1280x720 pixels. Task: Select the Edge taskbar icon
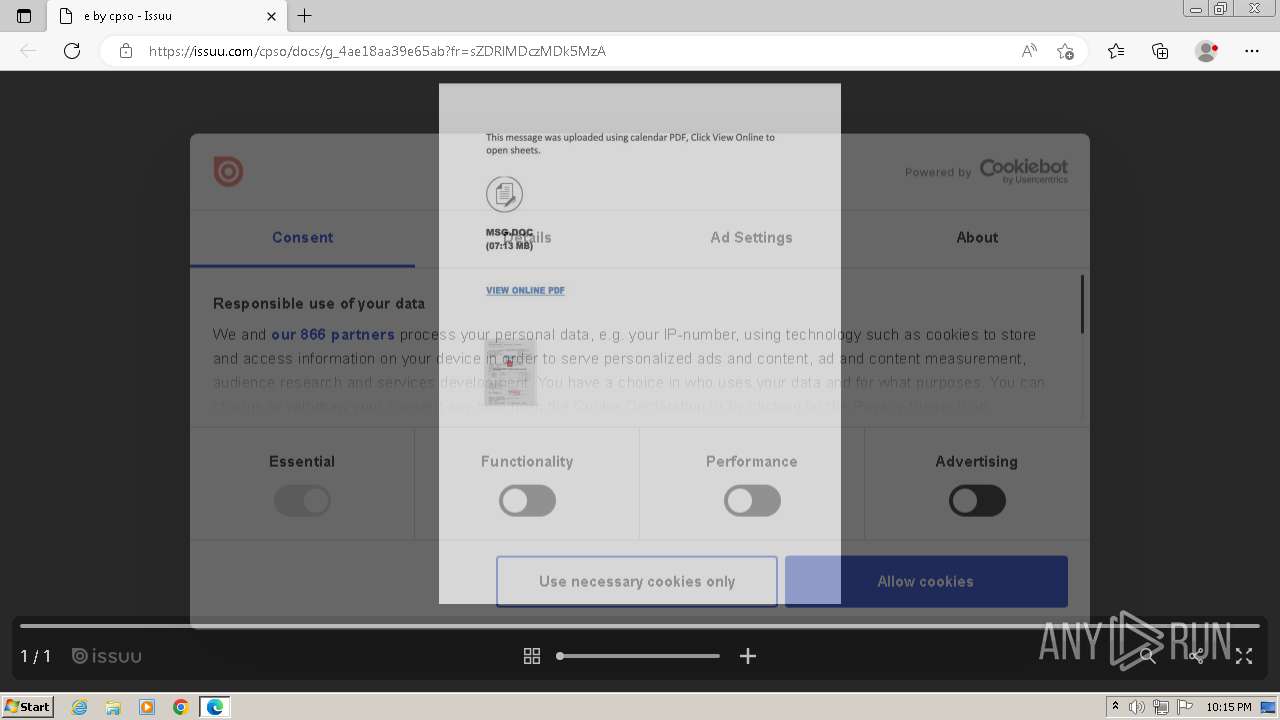[x=215, y=707]
